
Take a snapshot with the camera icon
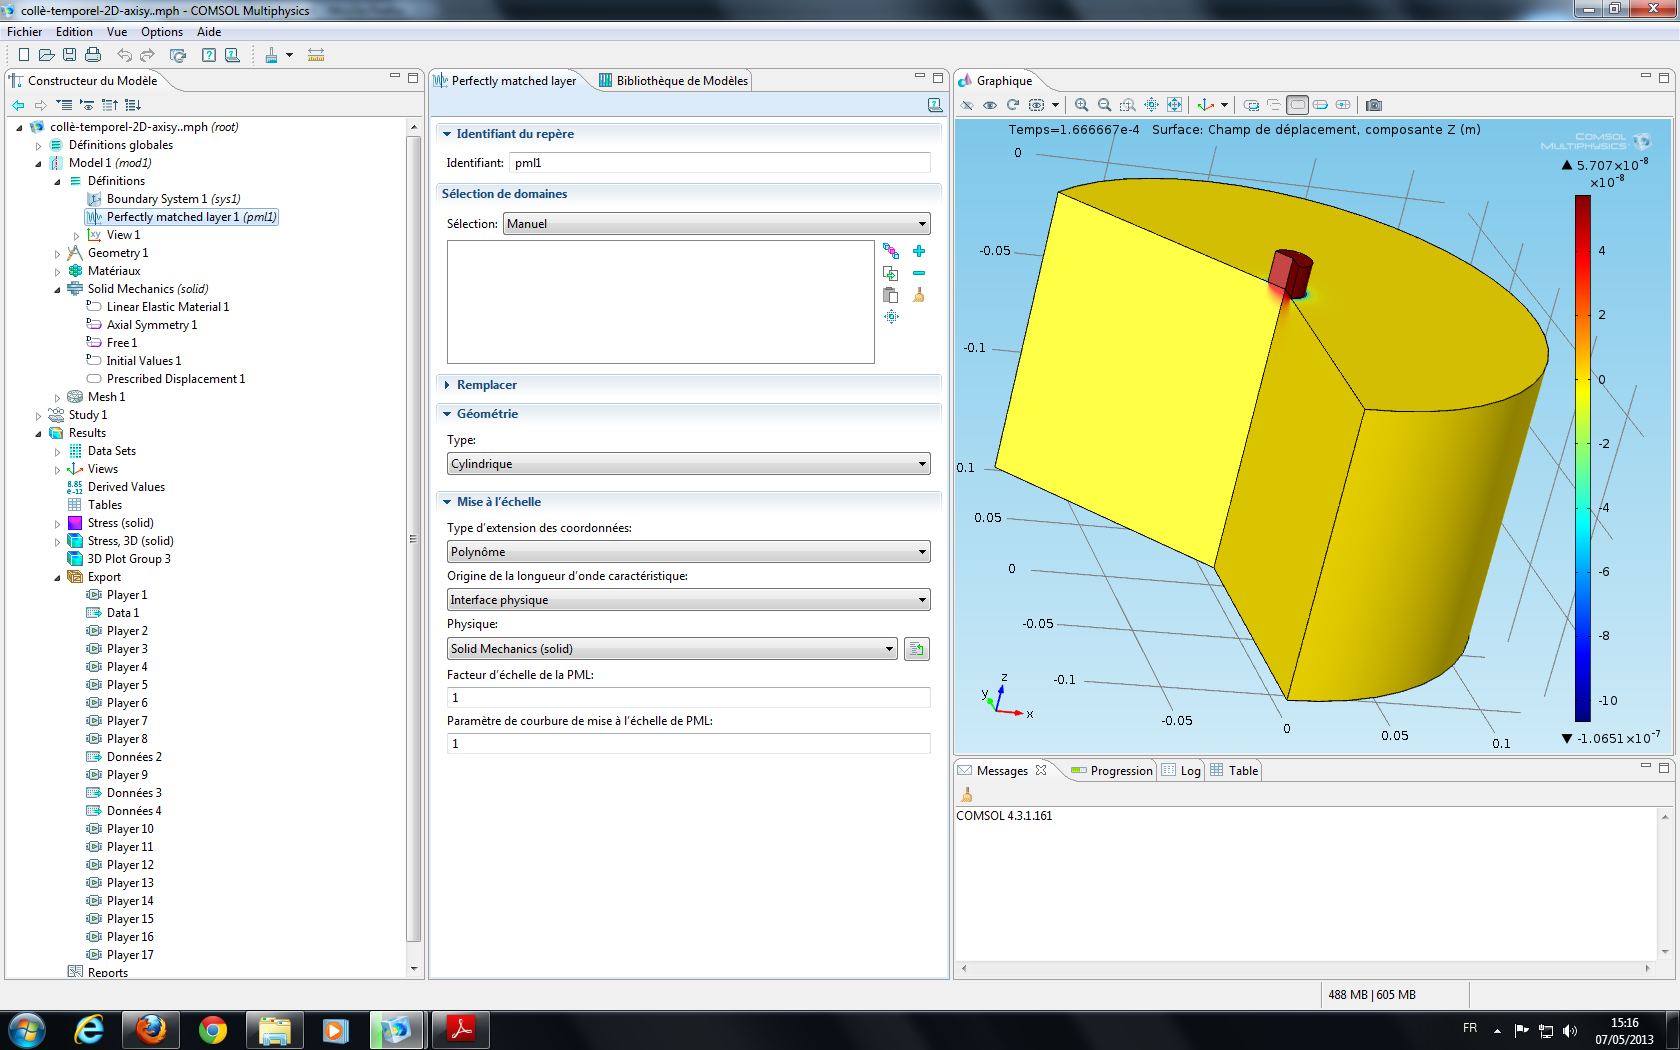[x=1374, y=105]
